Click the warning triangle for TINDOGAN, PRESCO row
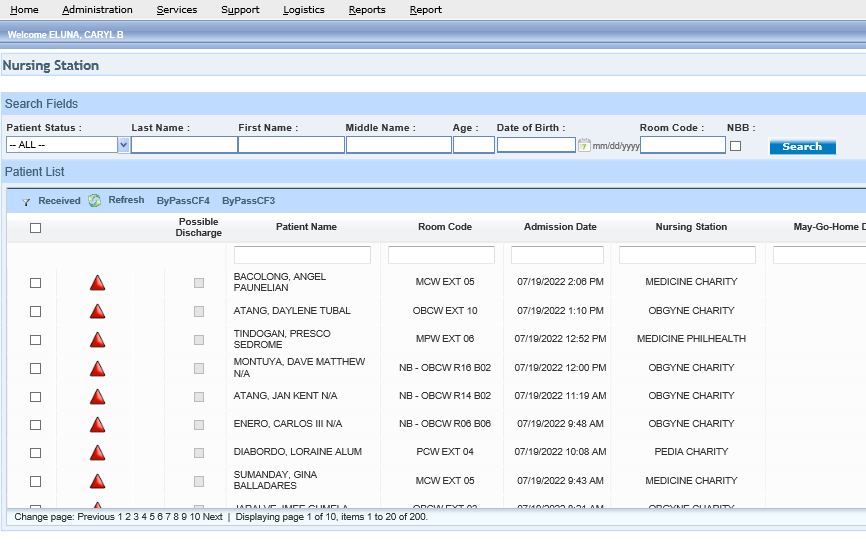This screenshot has width=866, height=544. (97, 340)
